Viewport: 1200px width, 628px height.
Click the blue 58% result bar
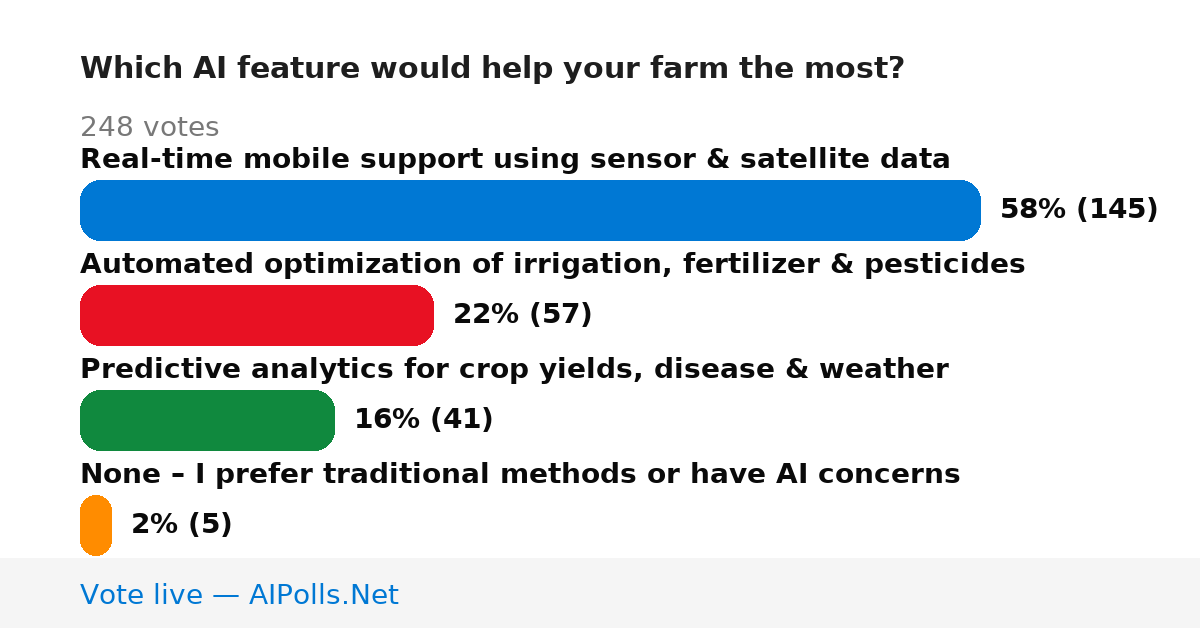click(530, 210)
